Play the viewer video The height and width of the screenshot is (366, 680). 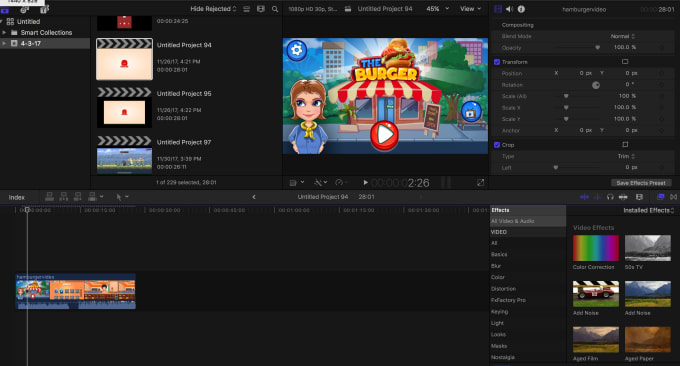pyautogui.click(x=365, y=183)
